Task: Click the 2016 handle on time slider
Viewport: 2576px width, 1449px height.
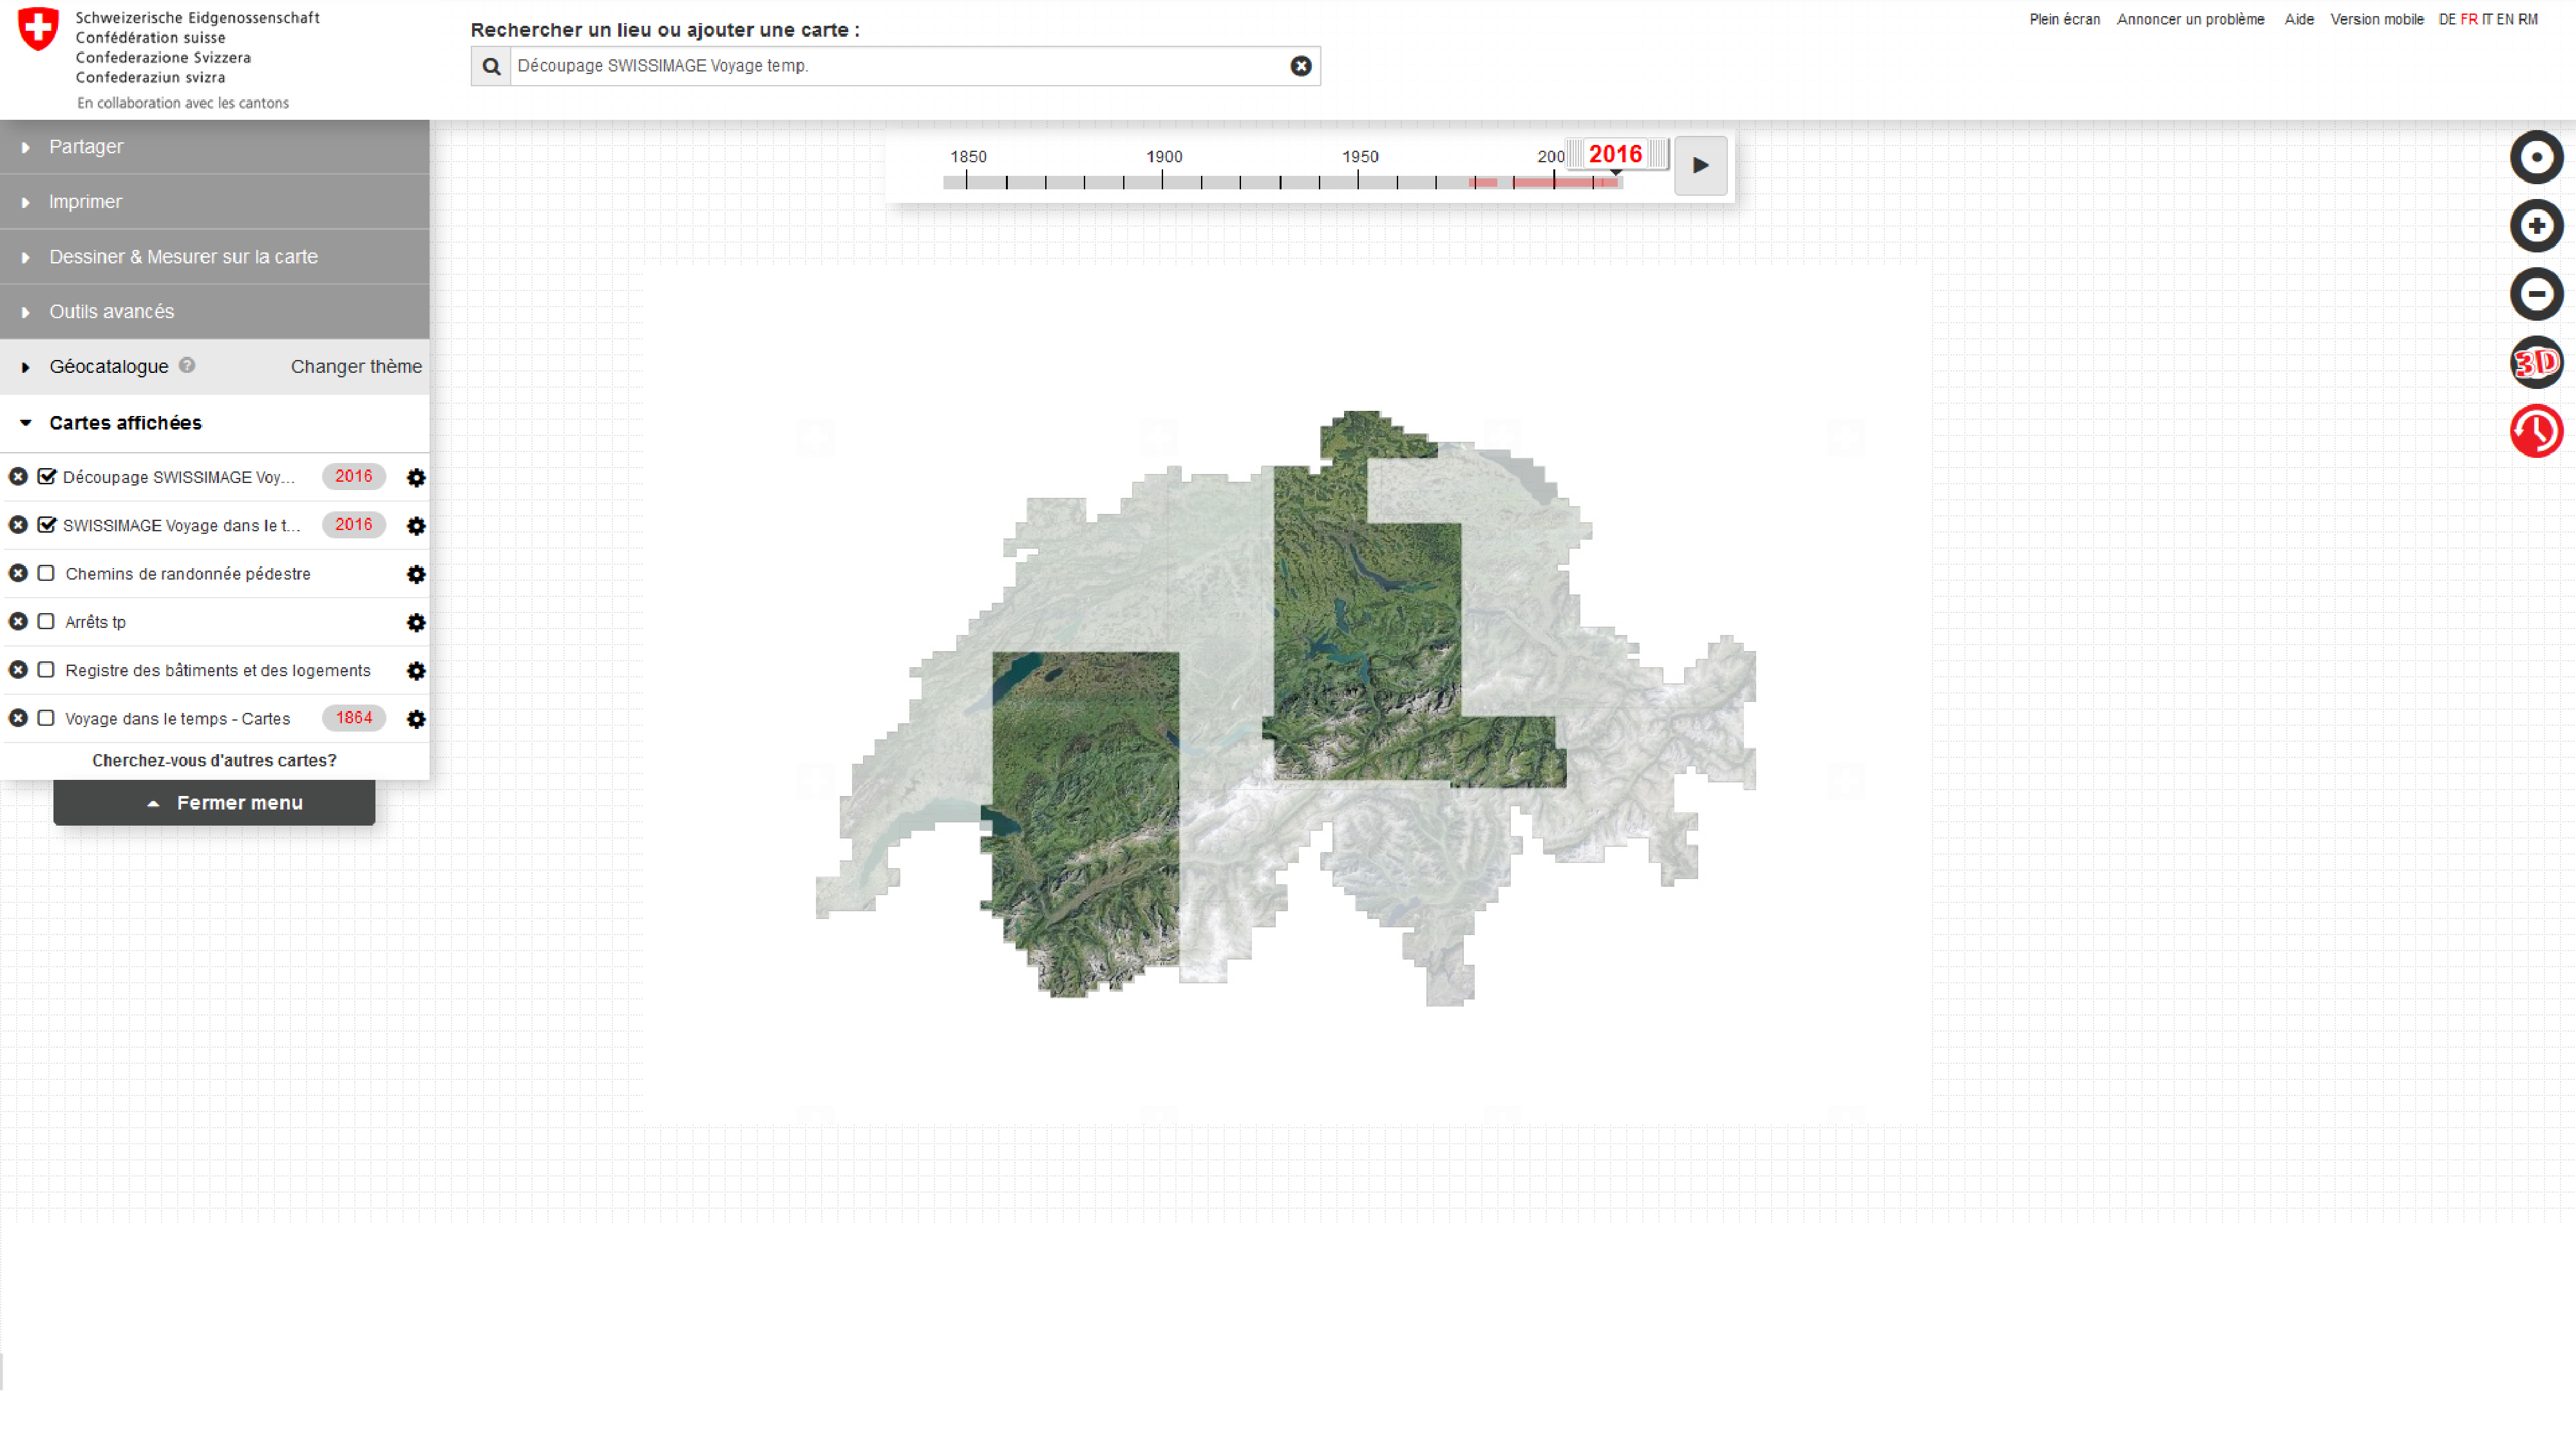Action: [x=1615, y=154]
